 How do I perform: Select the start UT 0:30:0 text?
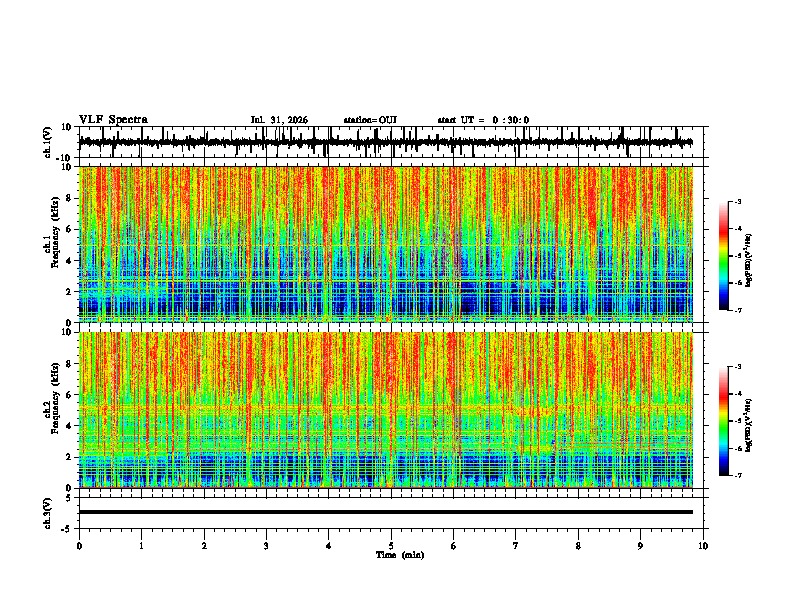[483, 120]
